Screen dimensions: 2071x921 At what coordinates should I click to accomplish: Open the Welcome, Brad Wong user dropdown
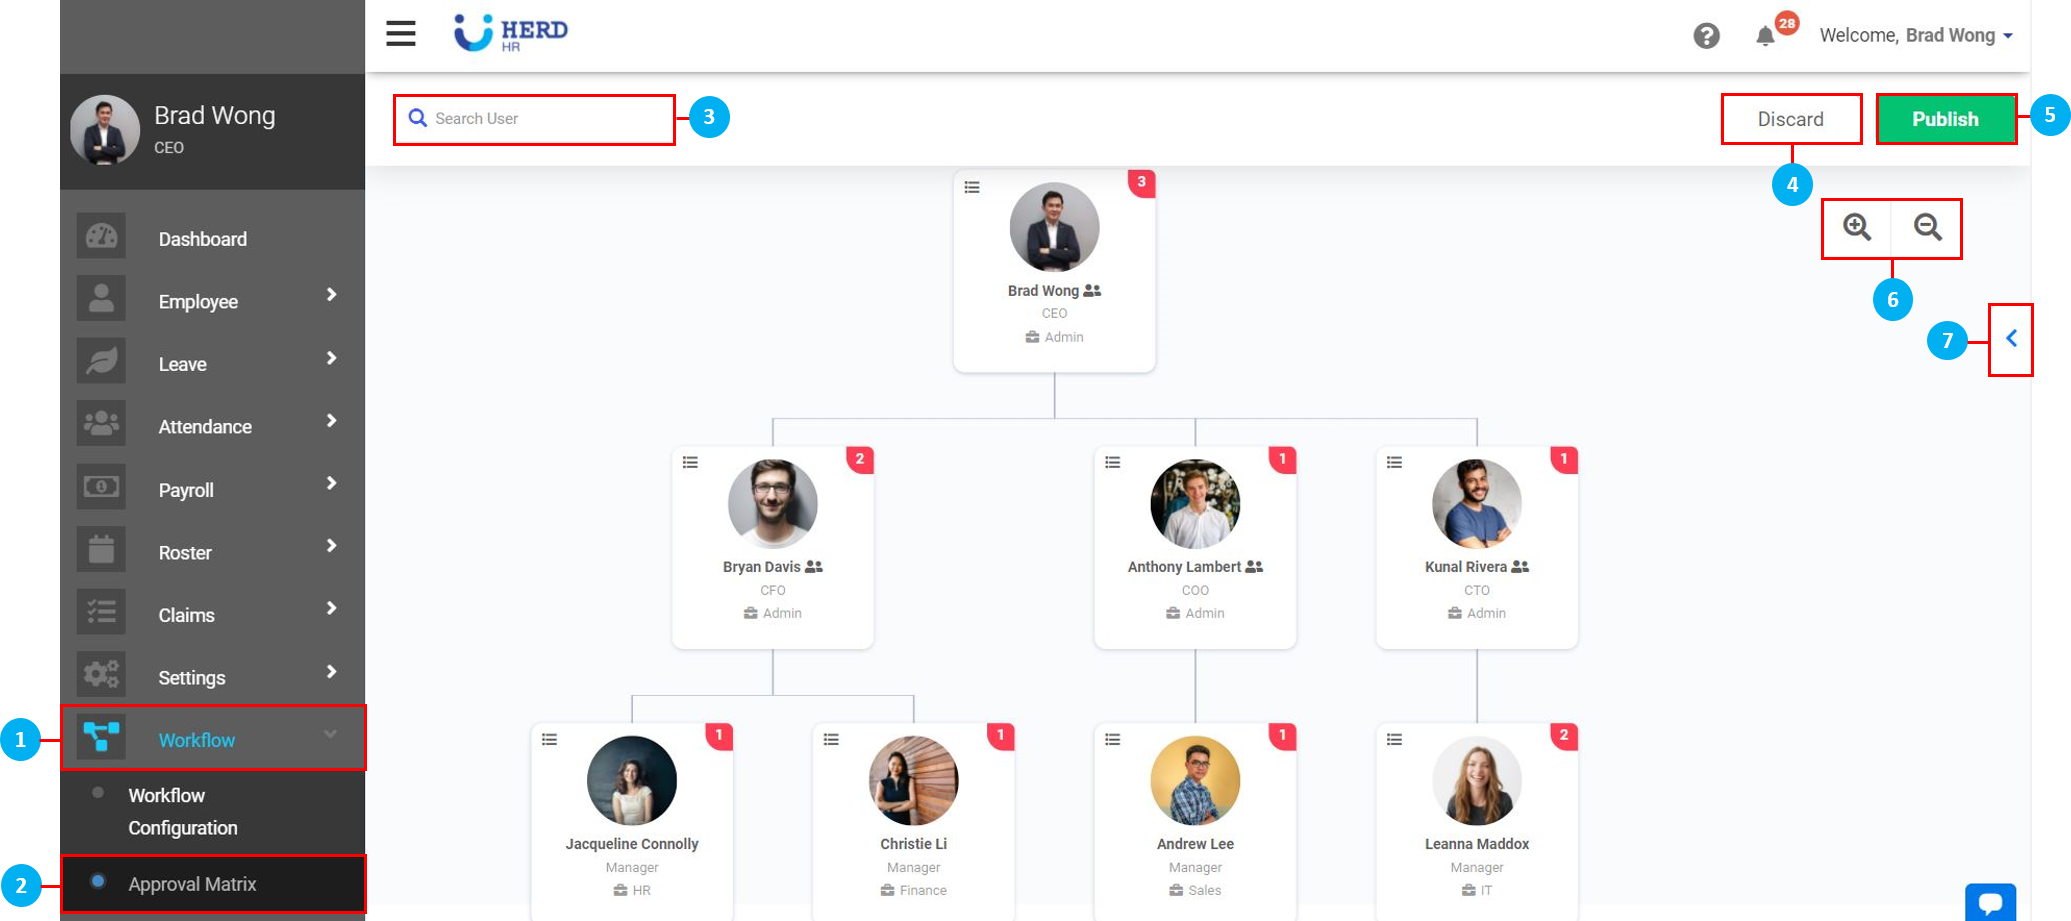click(1916, 36)
